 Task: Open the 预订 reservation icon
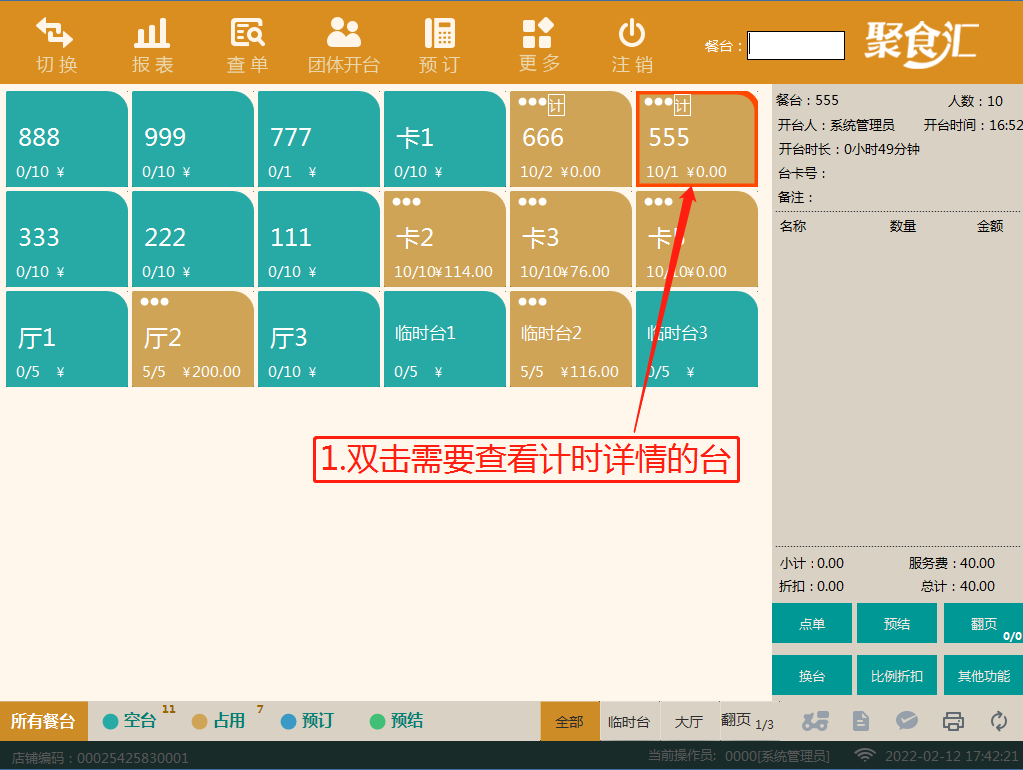pyautogui.click(x=440, y=33)
